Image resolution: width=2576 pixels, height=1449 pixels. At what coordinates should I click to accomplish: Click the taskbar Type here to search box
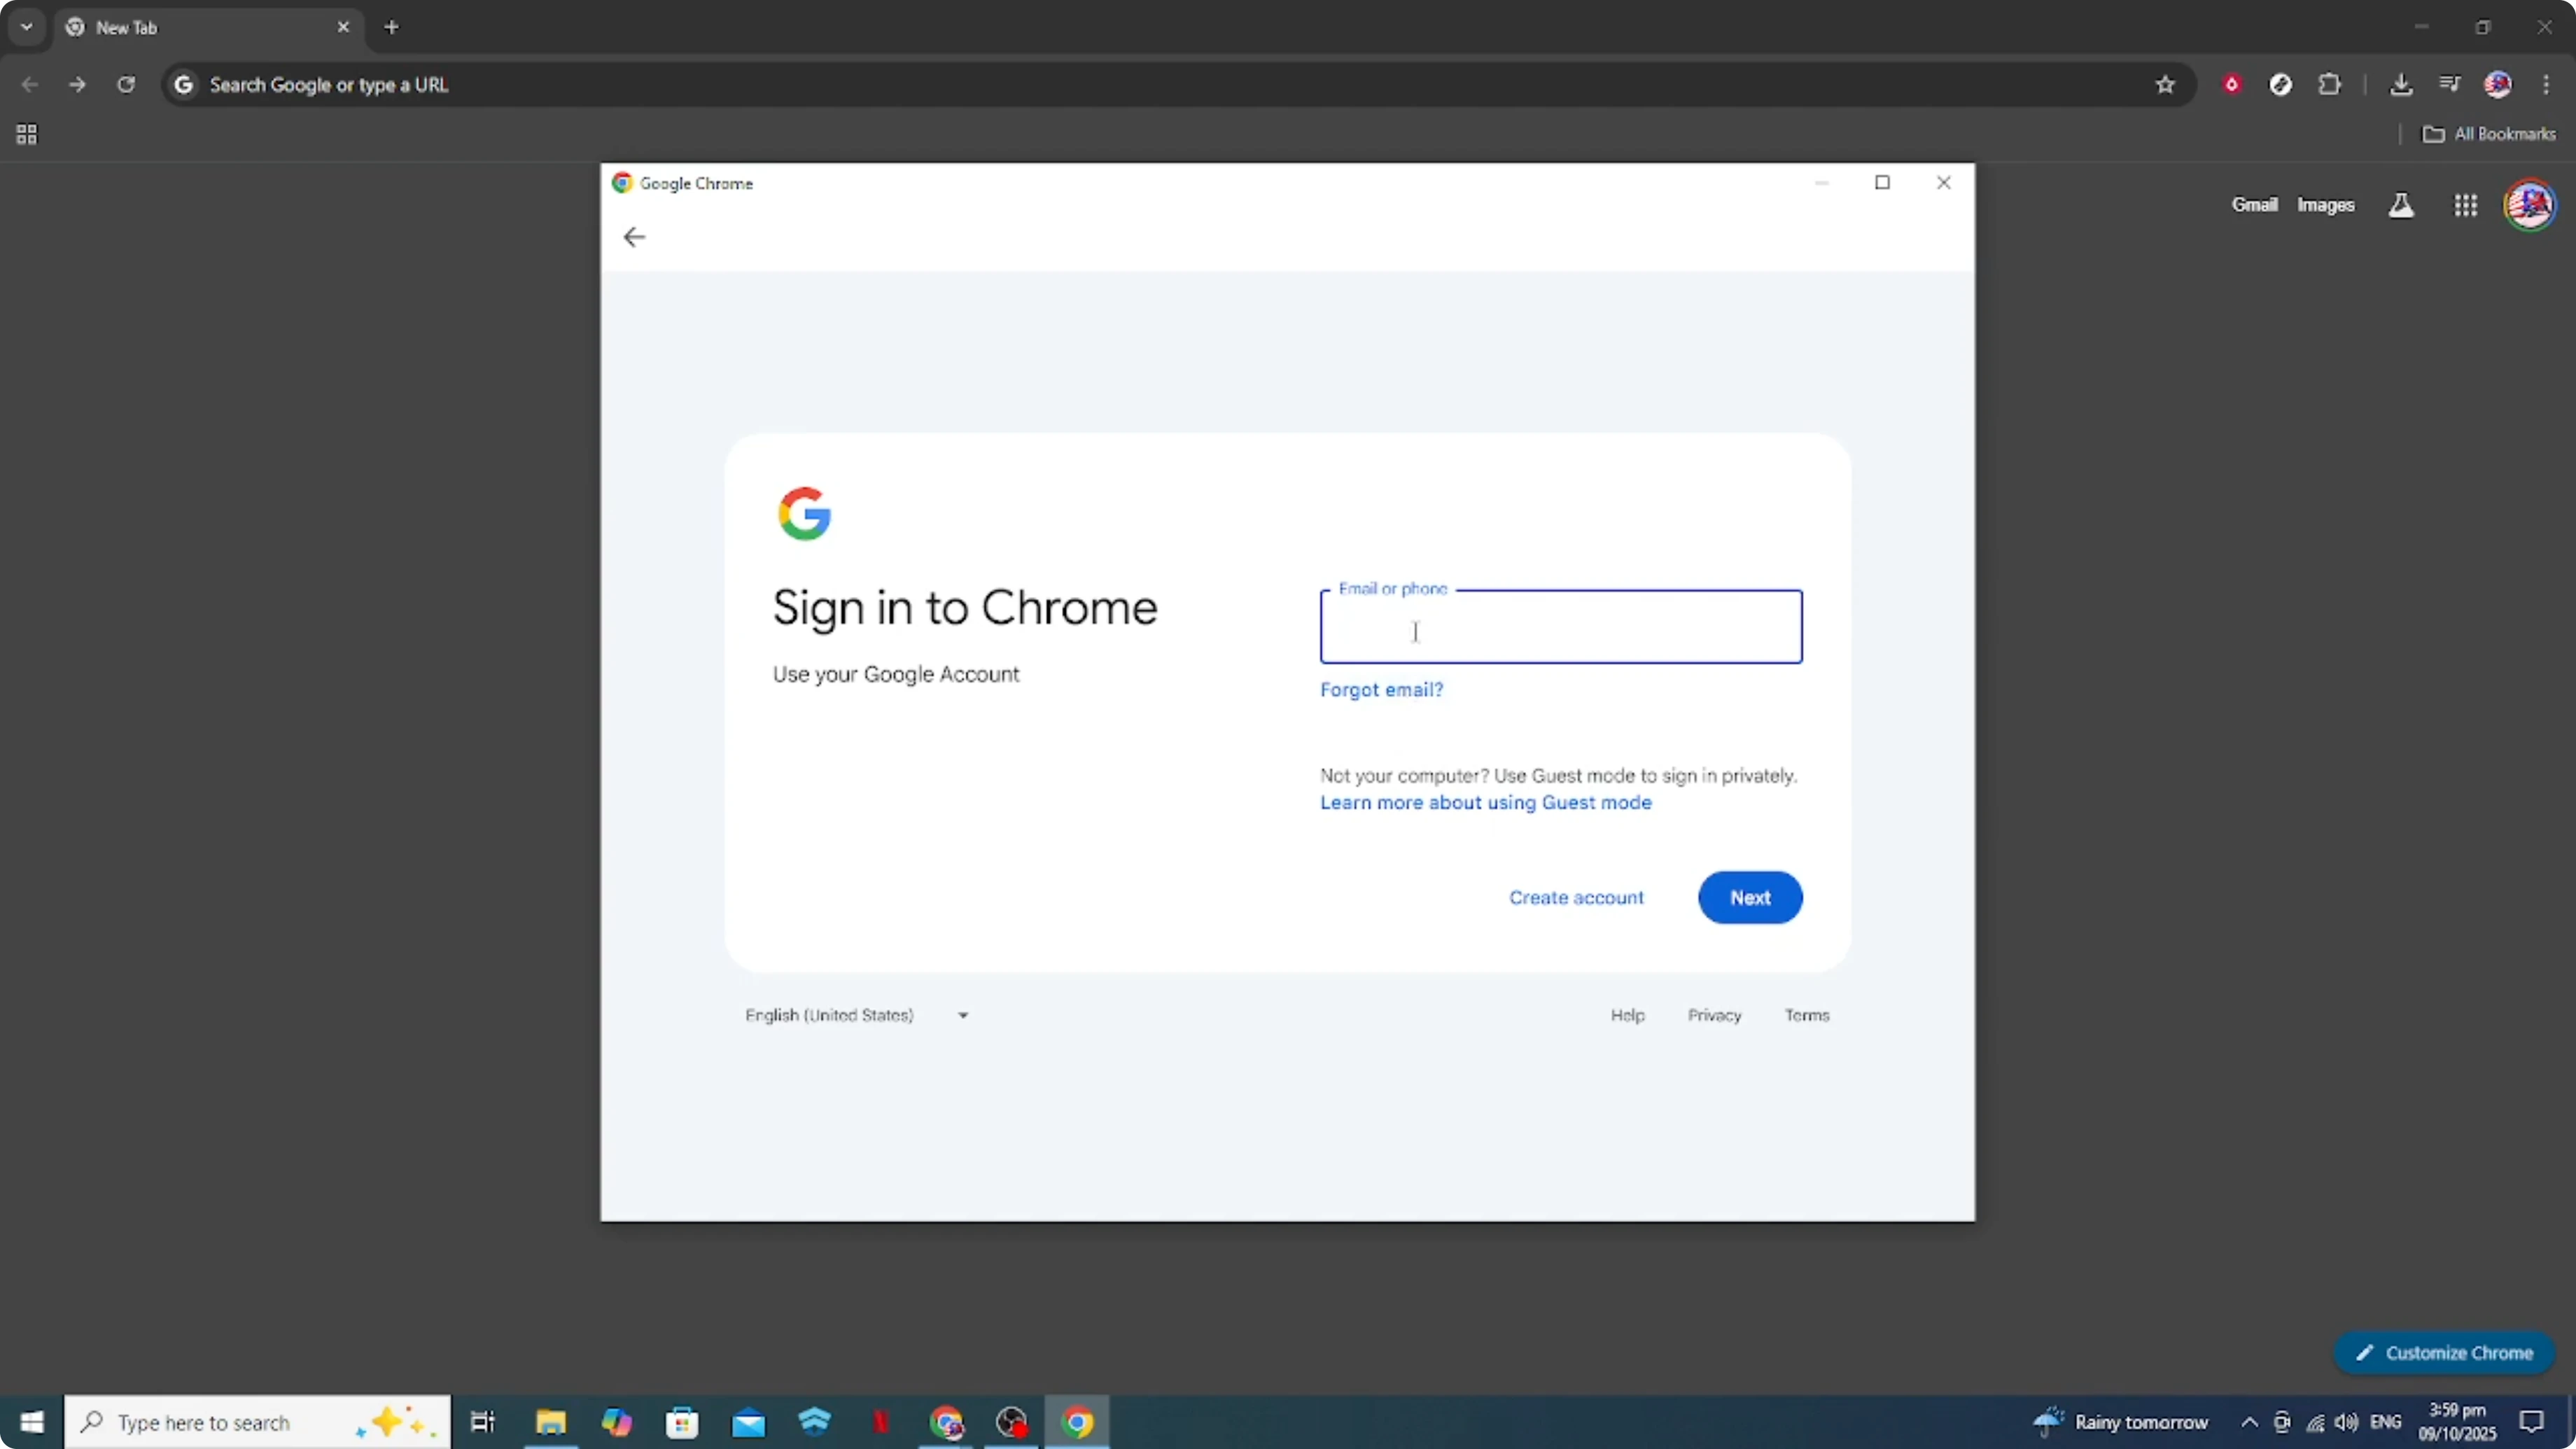(258, 1422)
